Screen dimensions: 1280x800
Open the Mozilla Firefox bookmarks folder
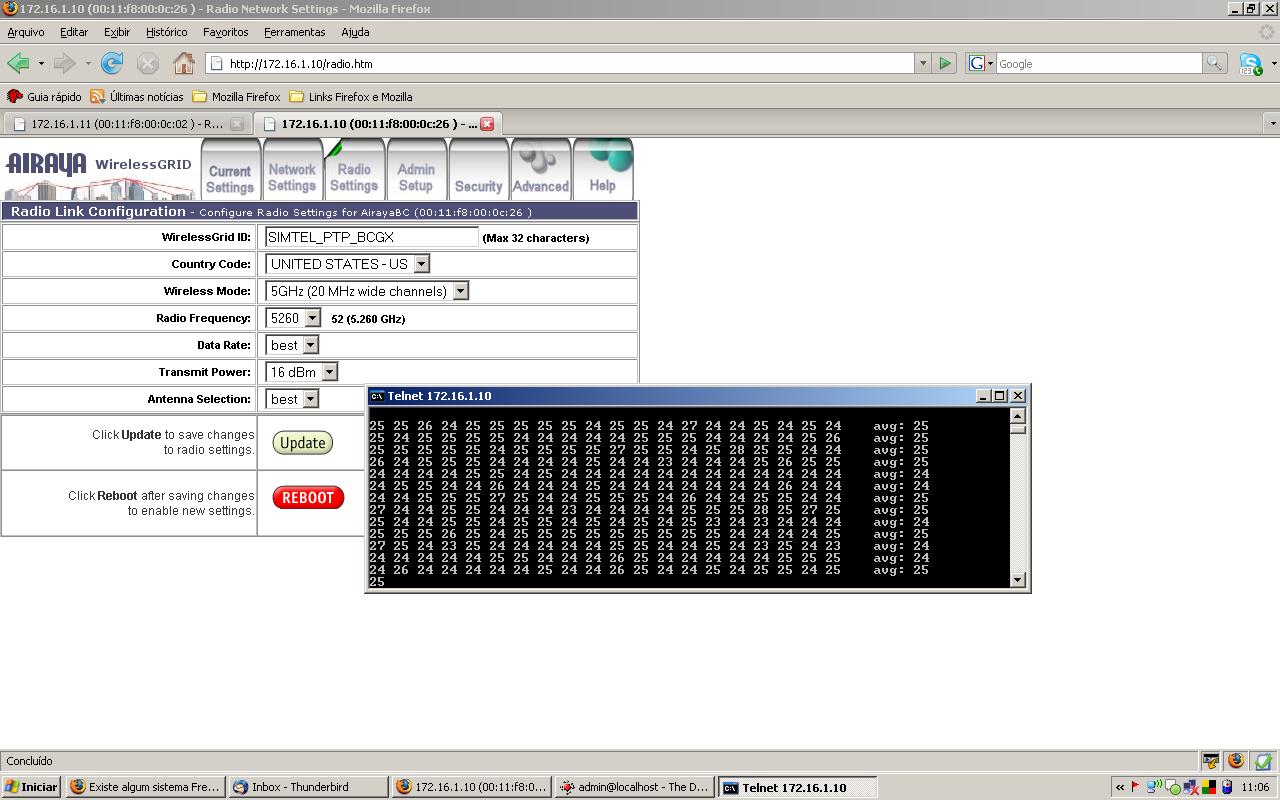coord(236,97)
